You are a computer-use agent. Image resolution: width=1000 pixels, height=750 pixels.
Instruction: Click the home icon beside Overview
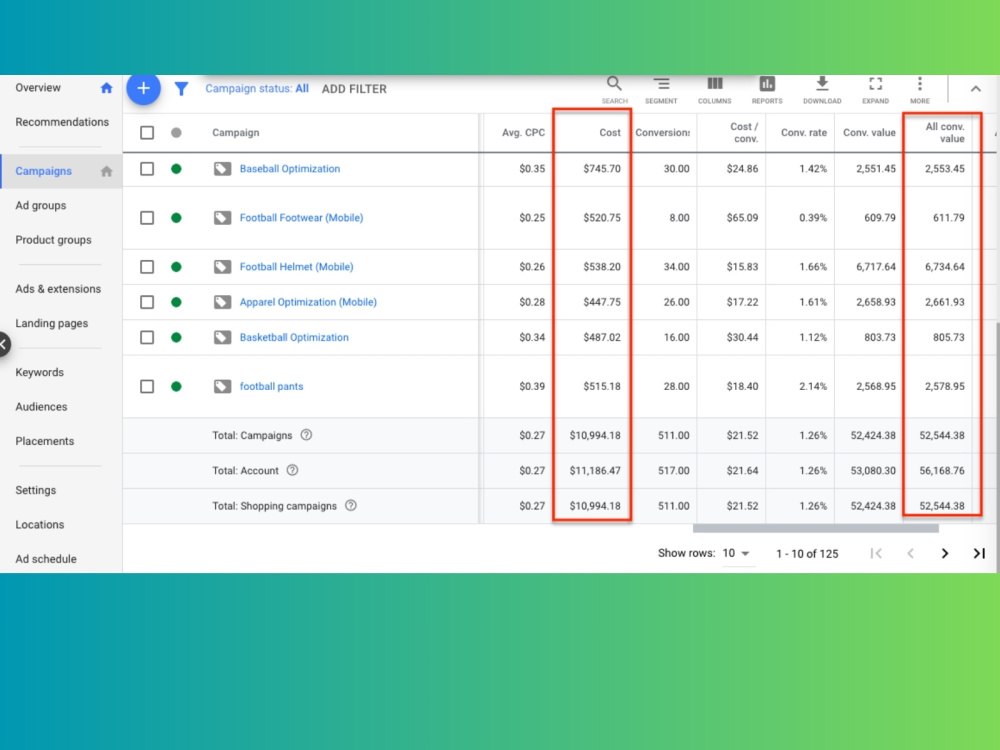tap(107, 88)
